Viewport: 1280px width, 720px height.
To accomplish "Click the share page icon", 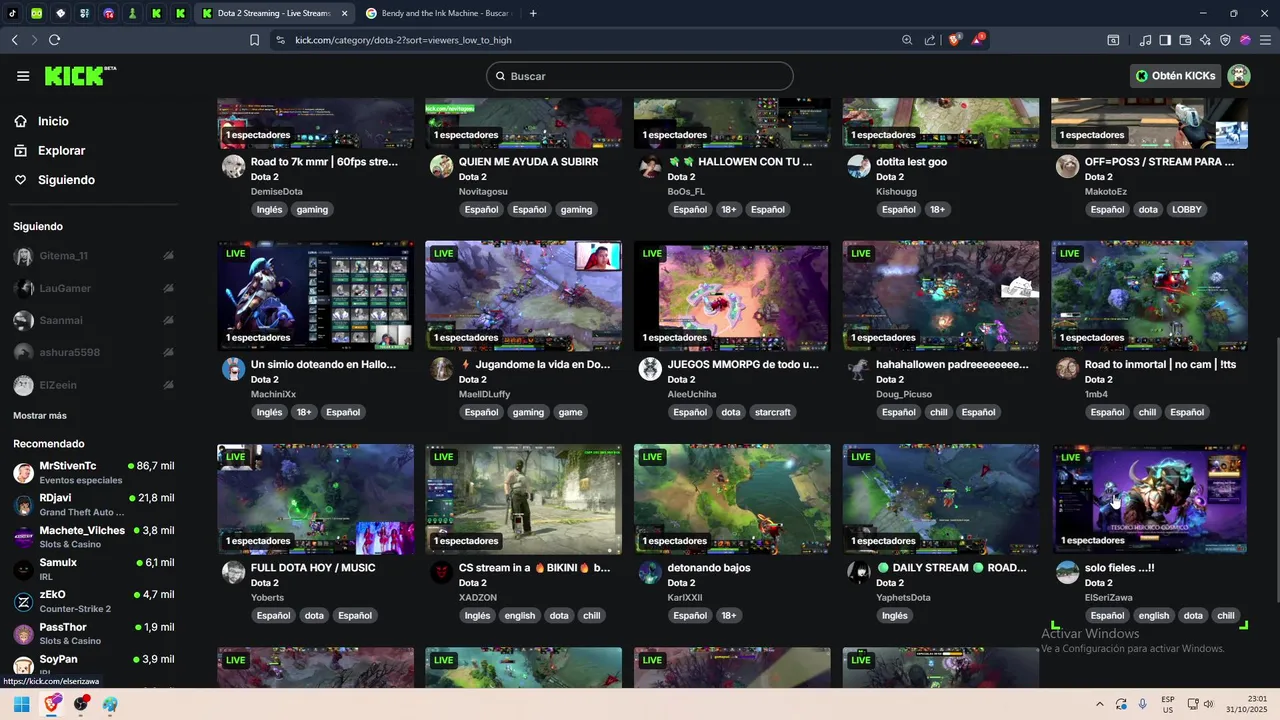I will tap(930, 40).
